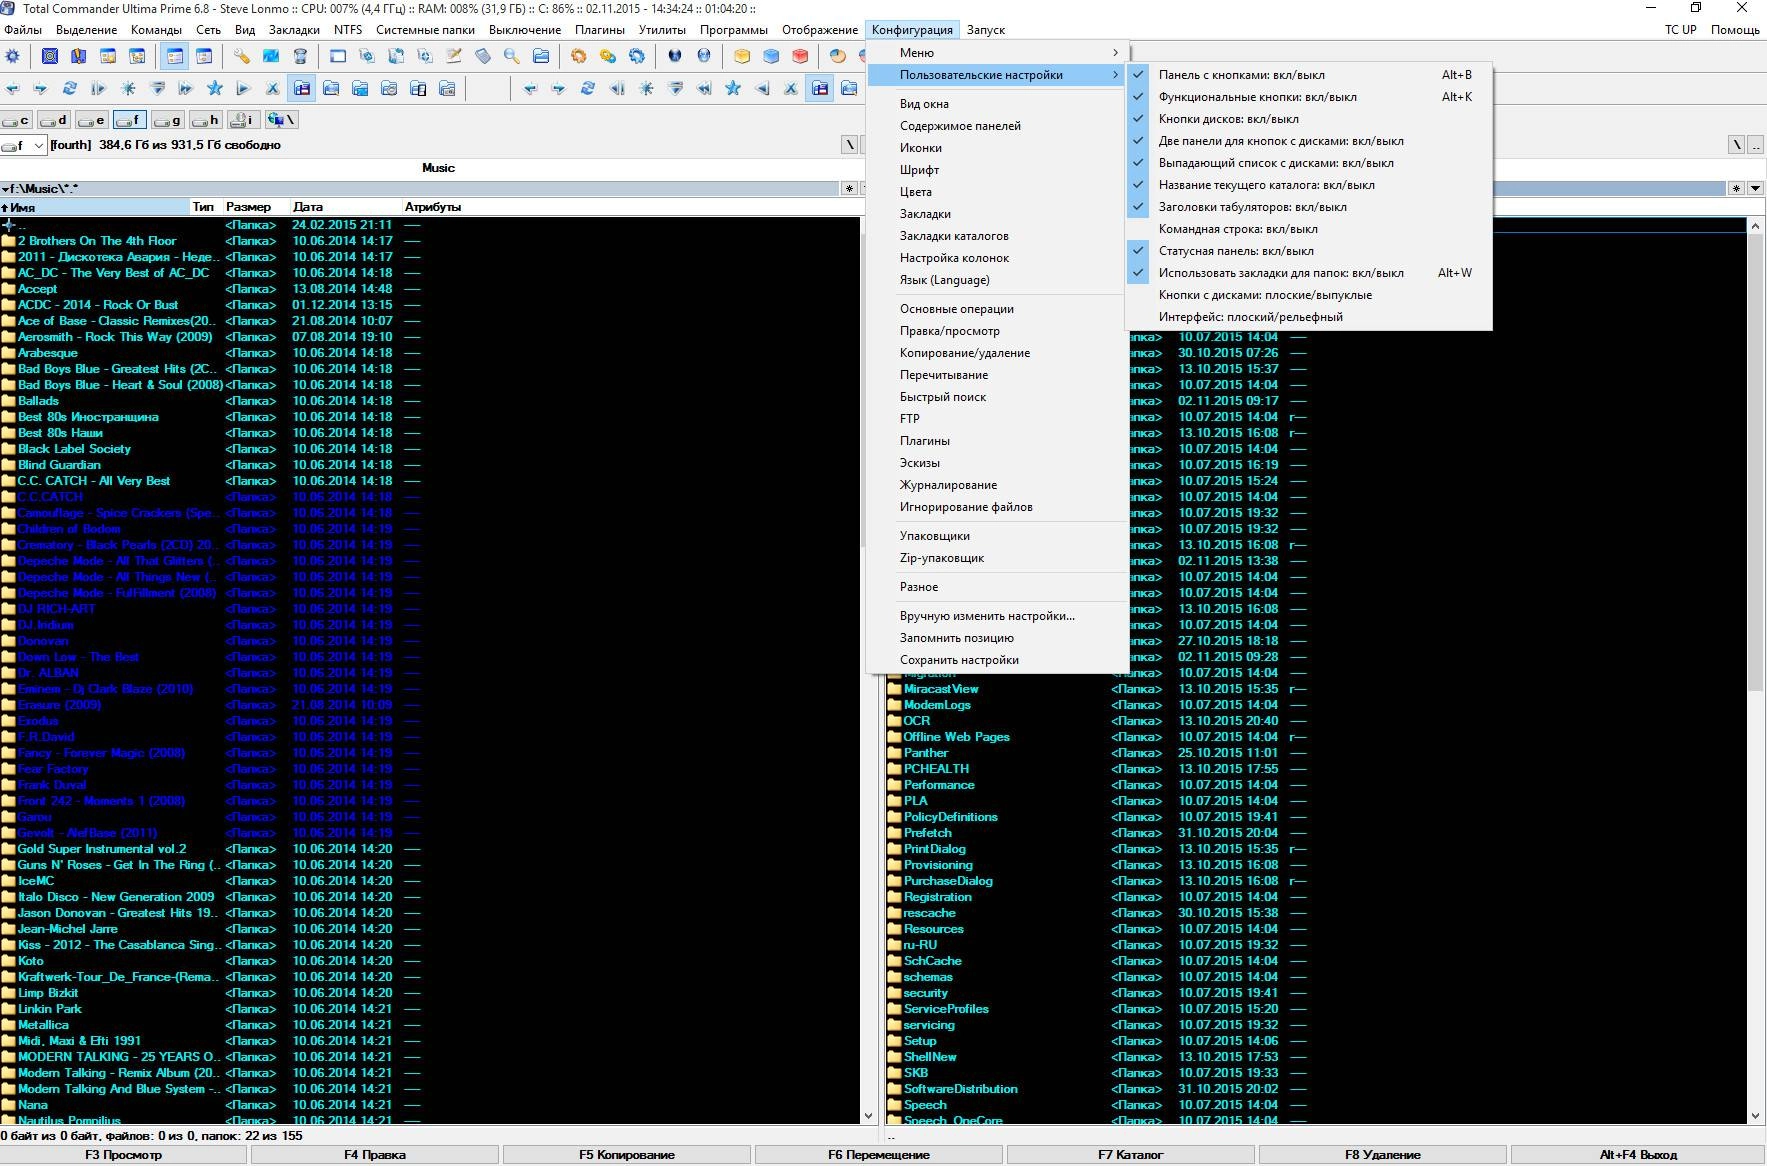
Task: Go back using left panel's back arrow
Action: coord(12,89)
